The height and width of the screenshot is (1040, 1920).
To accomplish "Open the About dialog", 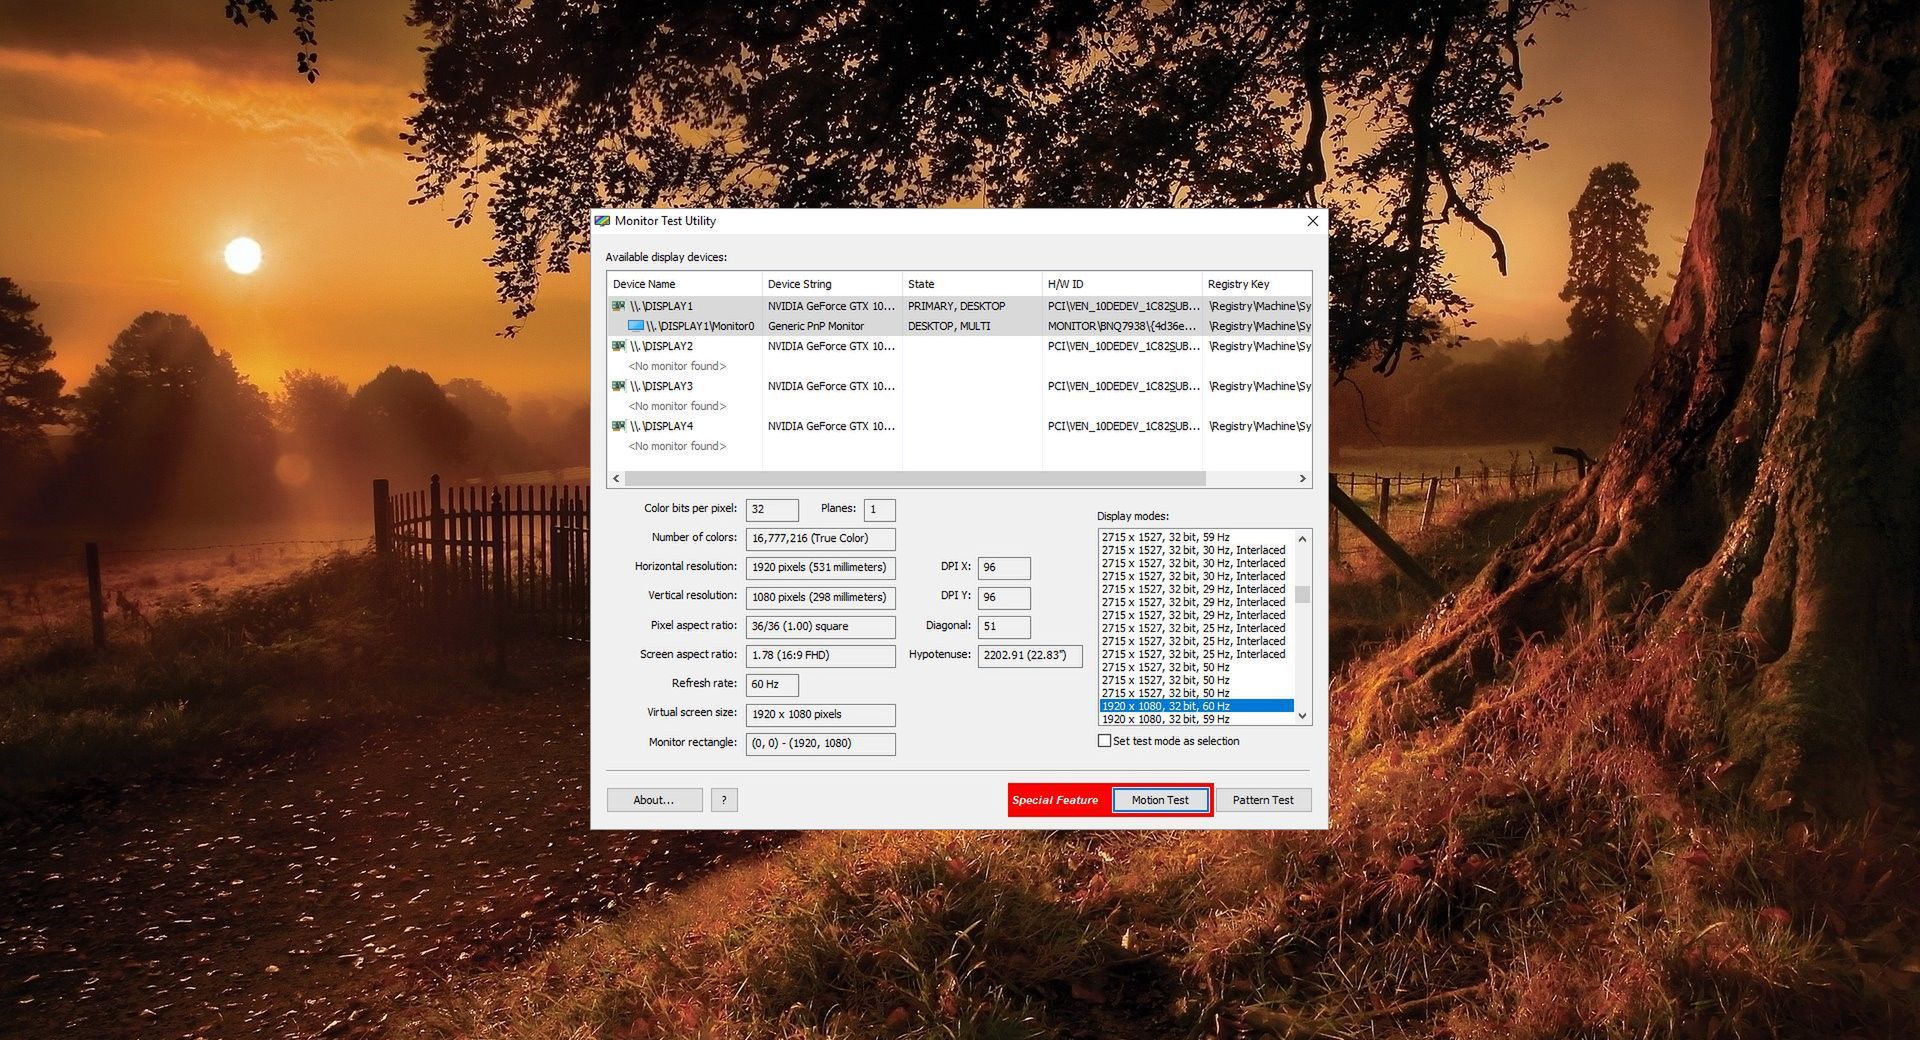I will pyautogui.click(x=653, y=800).
